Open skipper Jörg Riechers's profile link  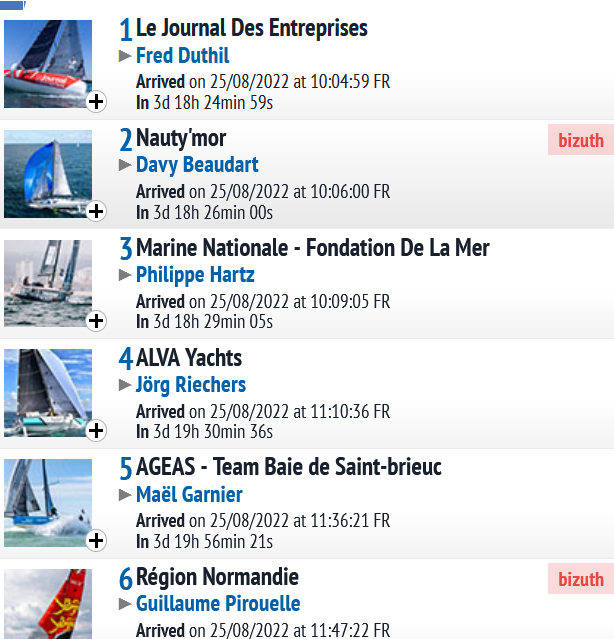tap(191, 385)
